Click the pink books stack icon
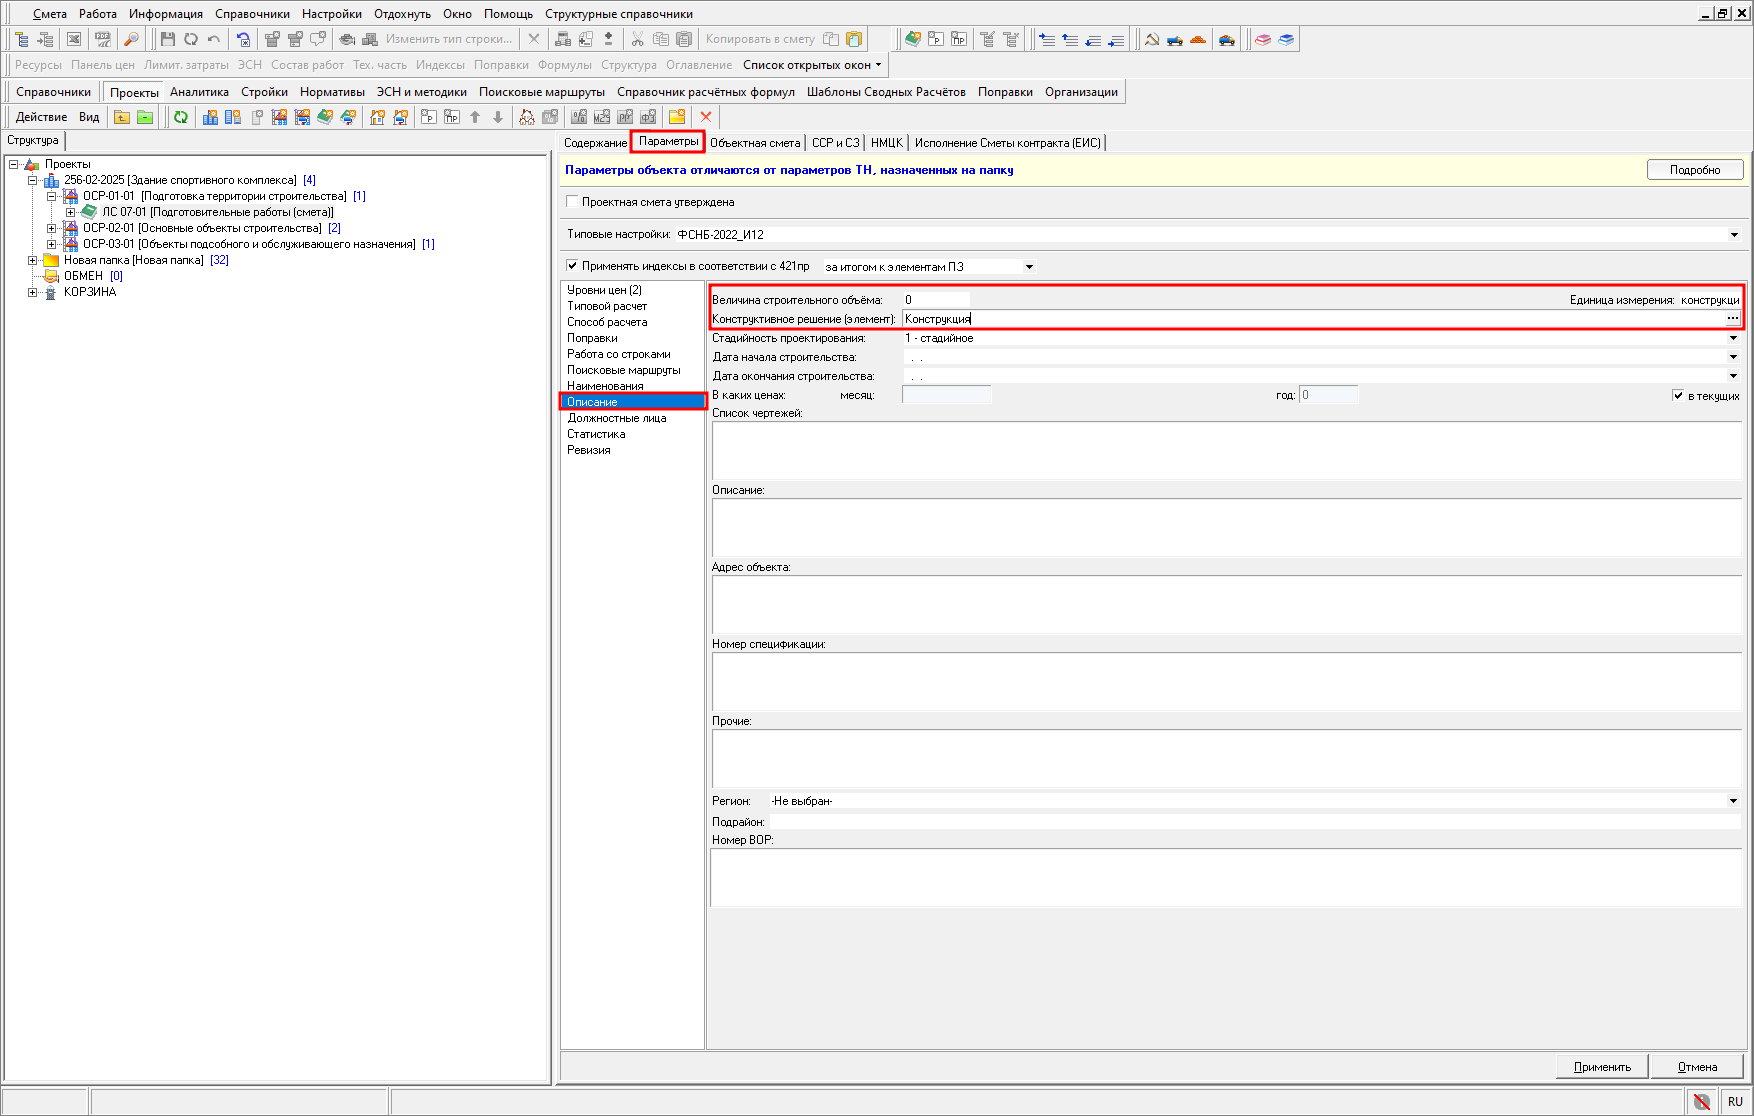The width and height of the screenshot is (1754, 1116). 1263,39
